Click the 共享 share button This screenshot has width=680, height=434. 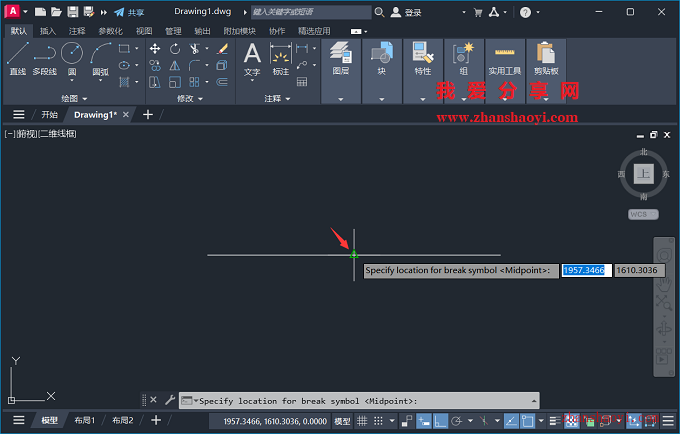129,12
